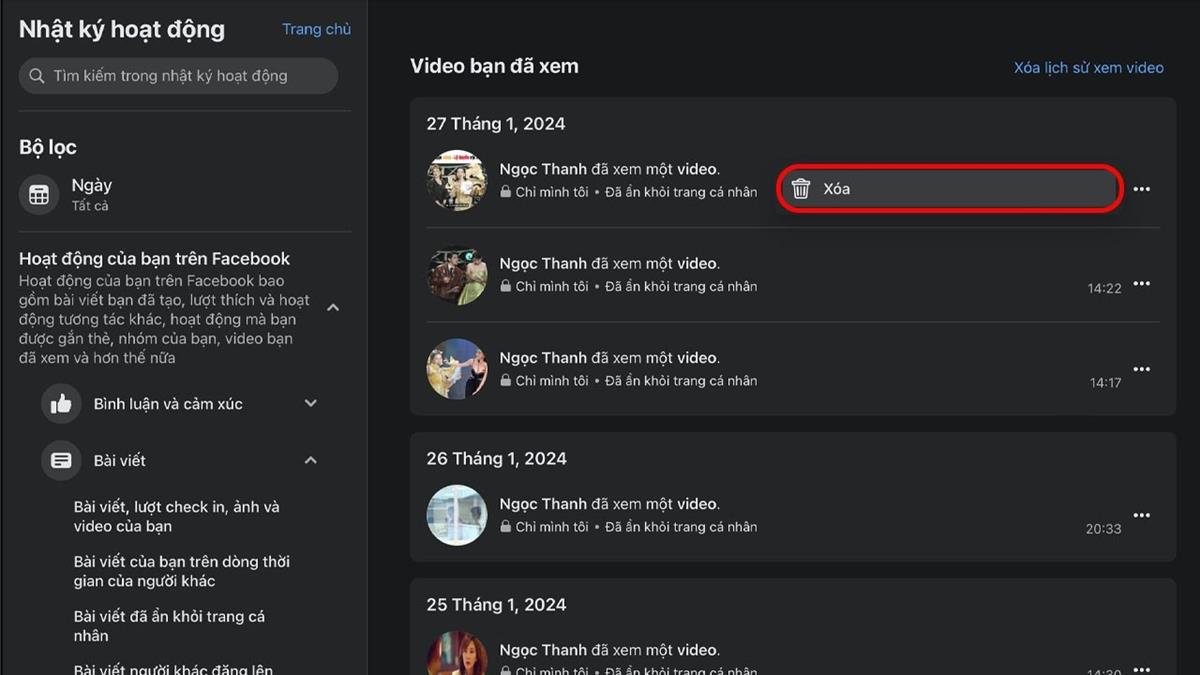Click the trash icon beside Xóa
The height and width of the screenshot is (675, 1200).
coord(801,189)
